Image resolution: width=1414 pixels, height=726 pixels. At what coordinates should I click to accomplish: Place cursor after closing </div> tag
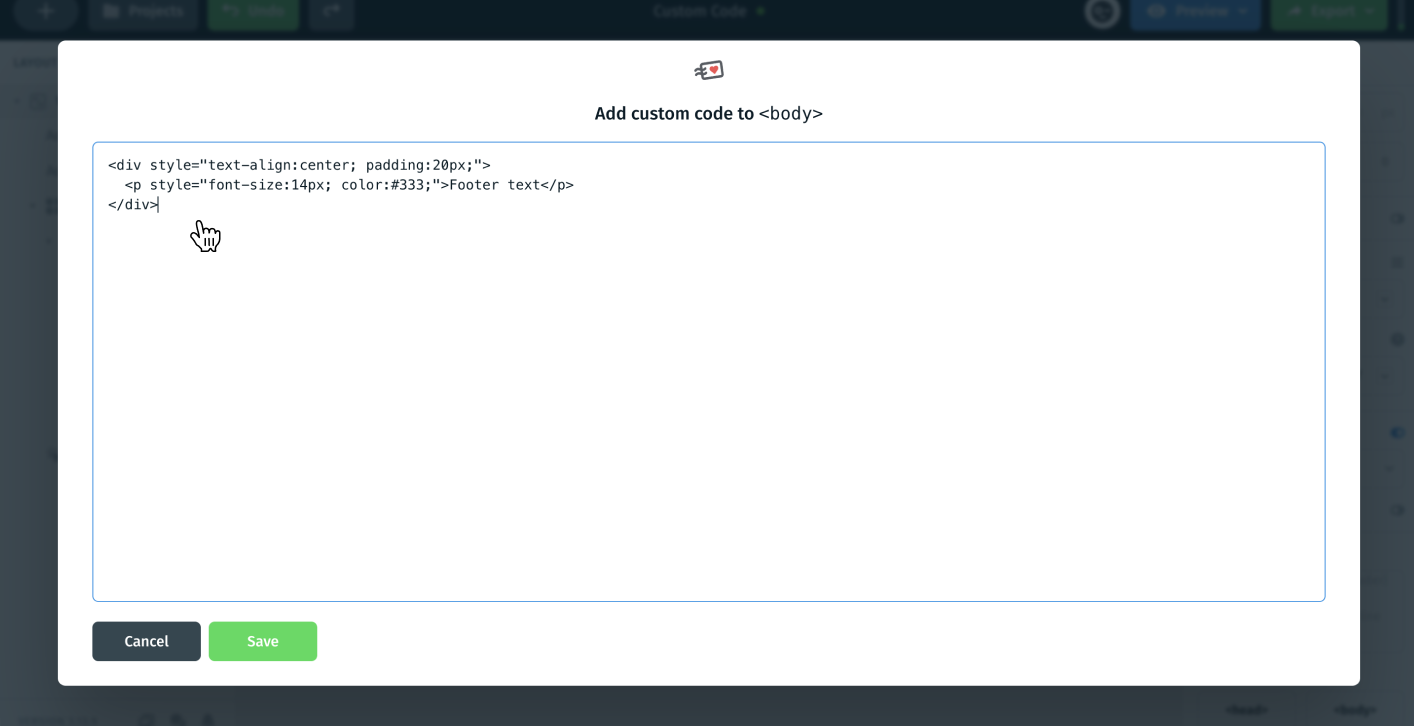tap(159, 205)
